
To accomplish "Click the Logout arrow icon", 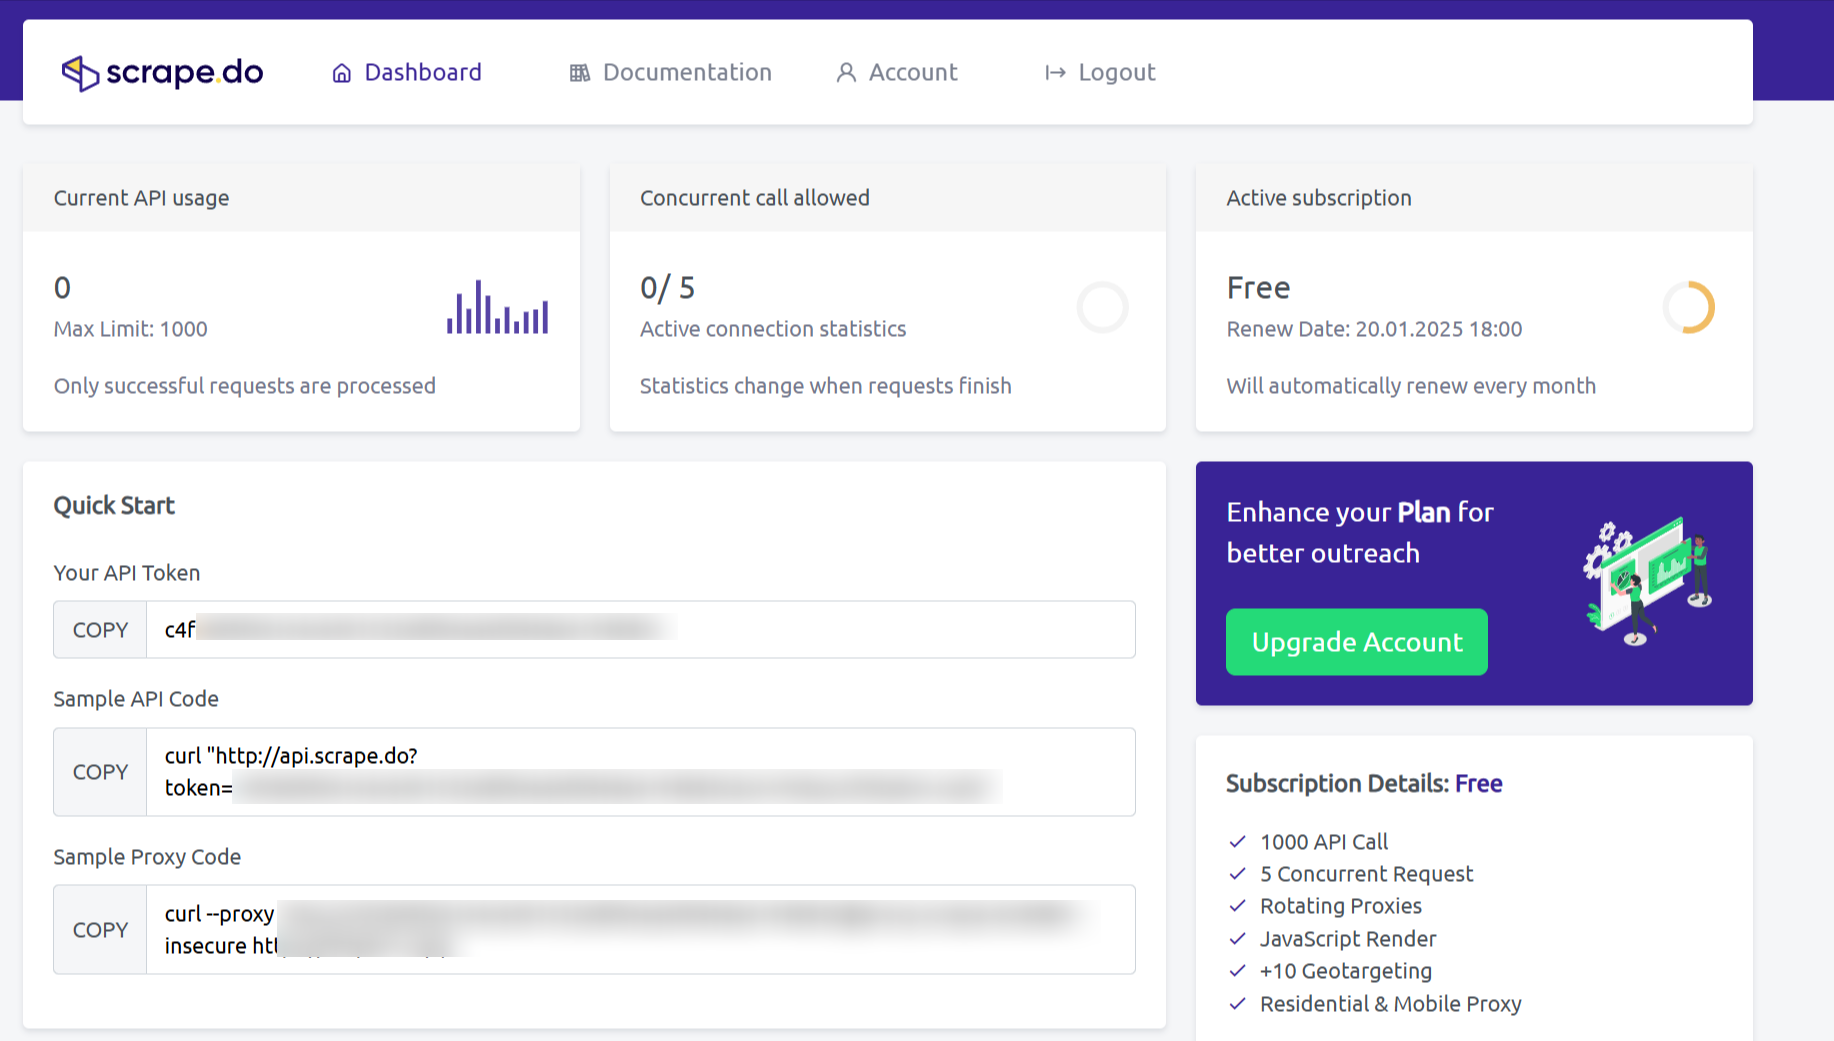I will point(1055,73).
